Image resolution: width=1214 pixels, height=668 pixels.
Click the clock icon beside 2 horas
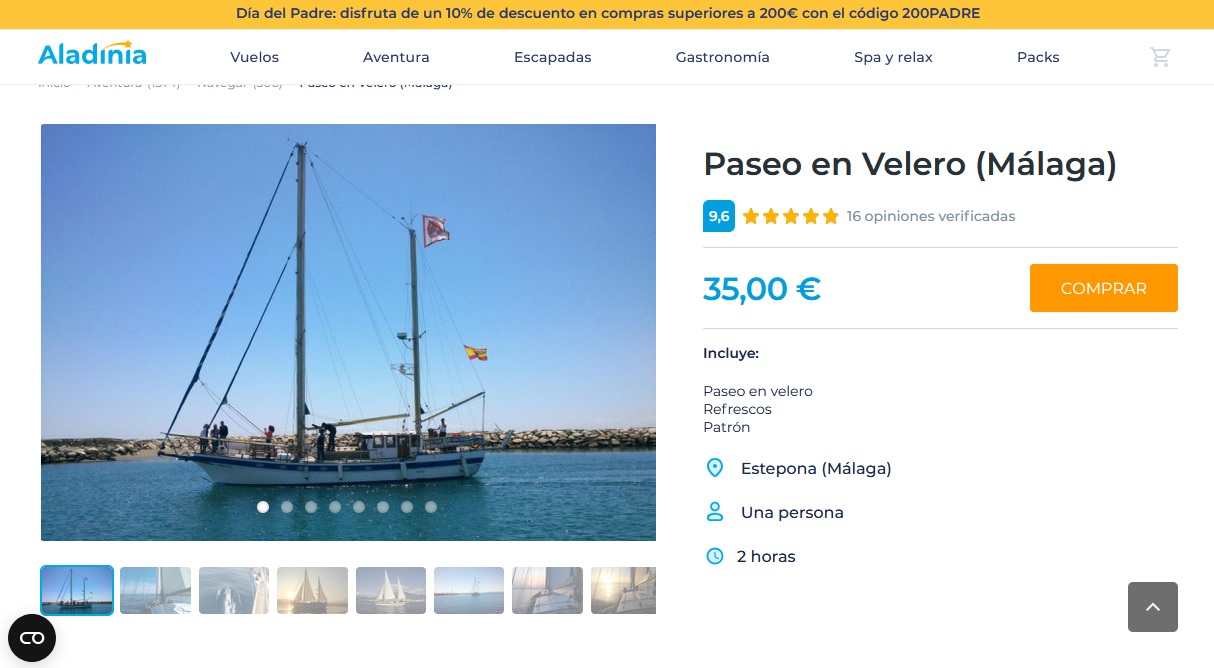[x=715, y=556]
